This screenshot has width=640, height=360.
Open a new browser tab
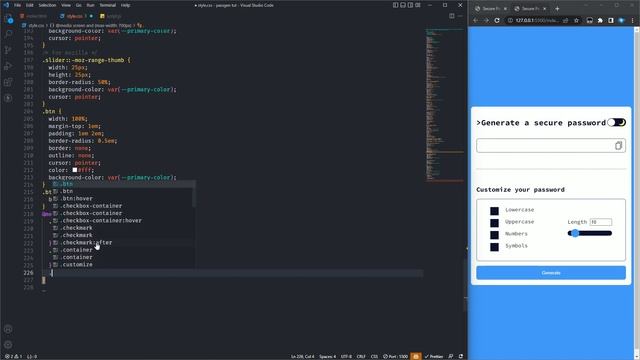tap(557, 9)
